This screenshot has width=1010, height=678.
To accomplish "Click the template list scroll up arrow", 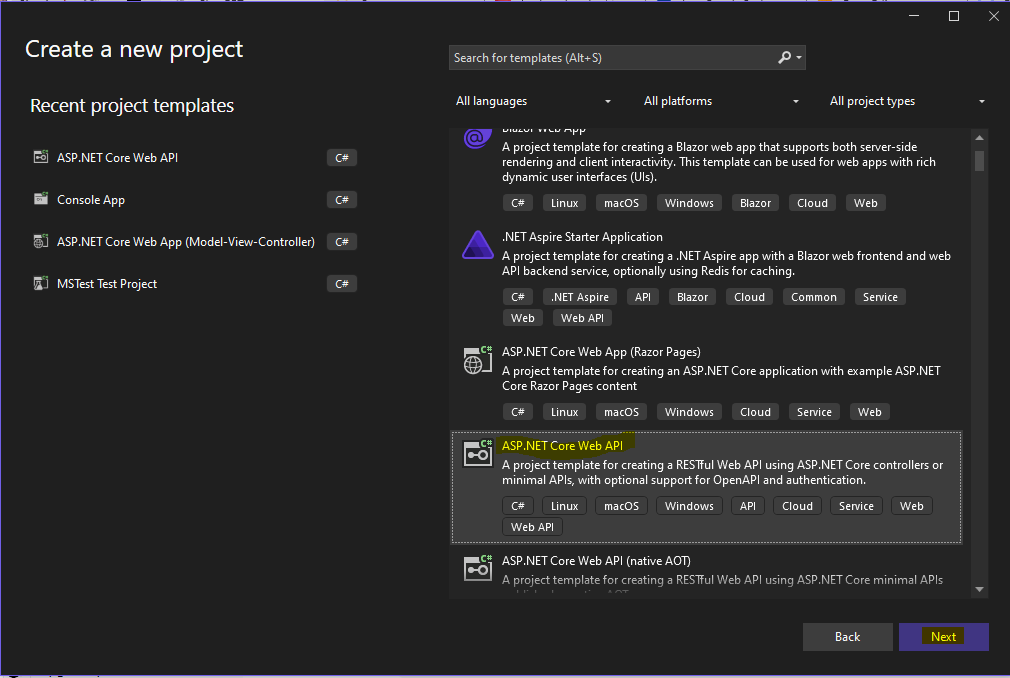I will (x=979, y=138).
